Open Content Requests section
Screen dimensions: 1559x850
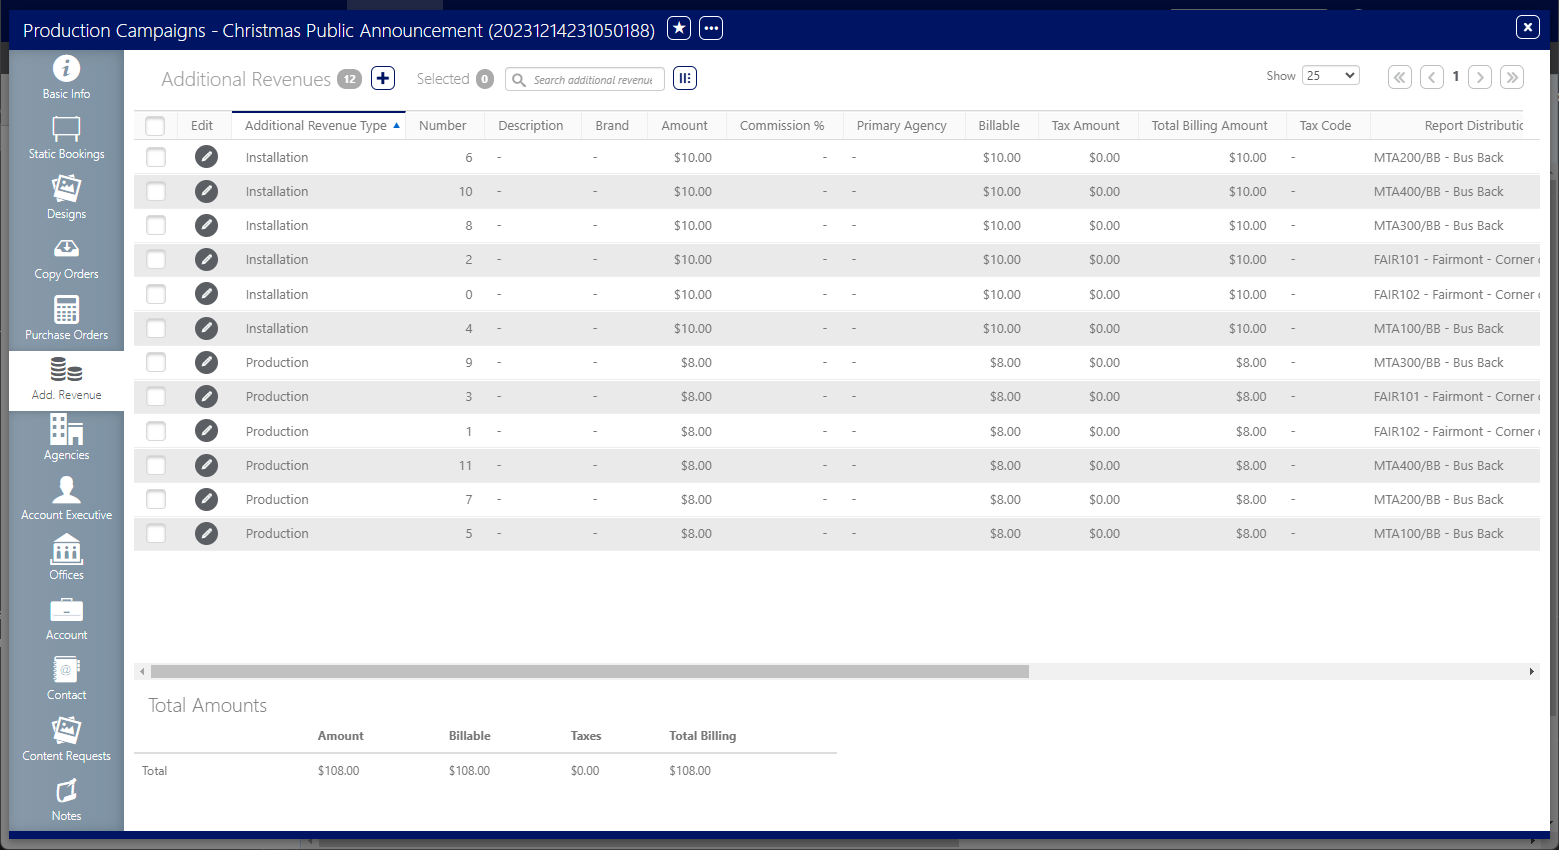(x=66, y=740)
